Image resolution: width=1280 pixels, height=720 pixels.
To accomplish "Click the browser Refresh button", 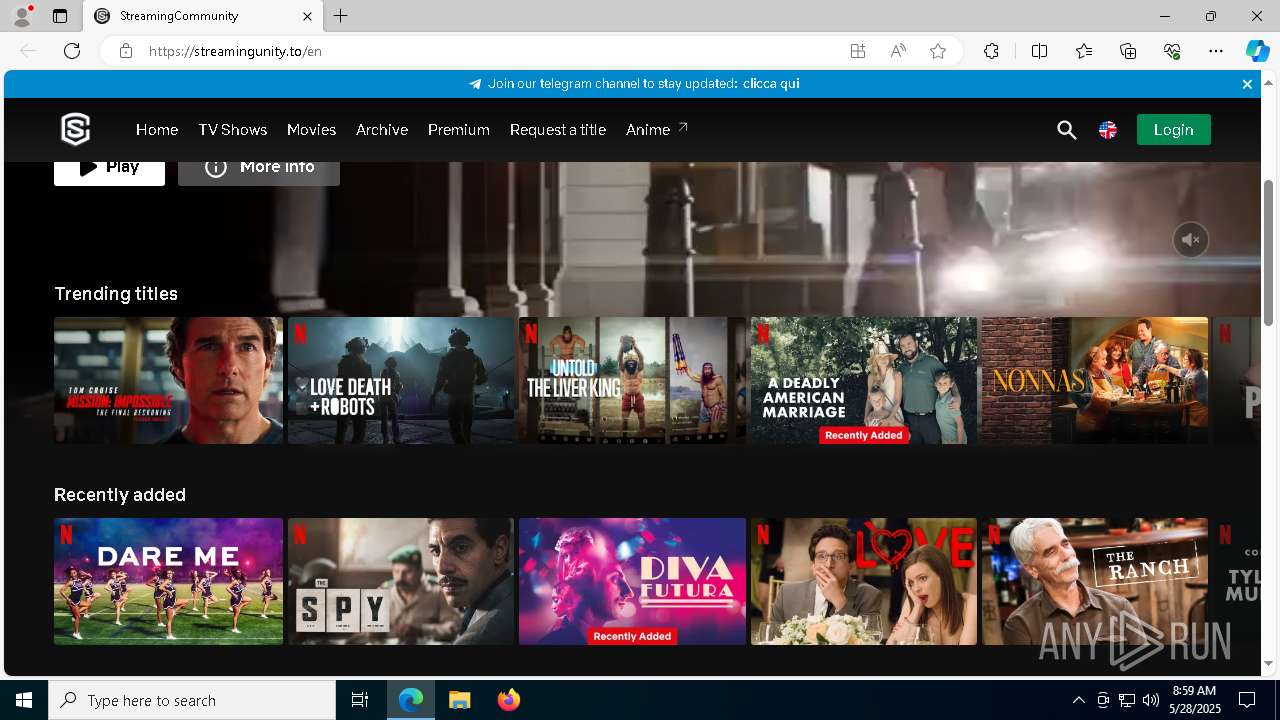I will [x=72, y=51].
